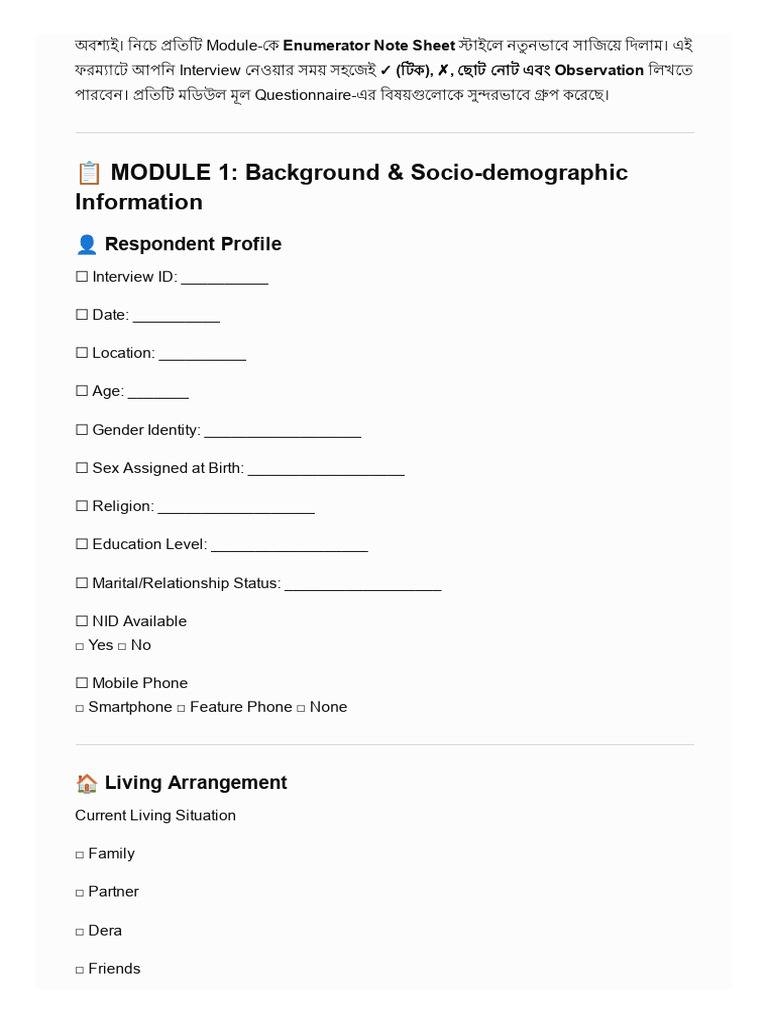The image size is (768, 1024).
Task: Tick the Smartphone option box
Action: (80, 709)
